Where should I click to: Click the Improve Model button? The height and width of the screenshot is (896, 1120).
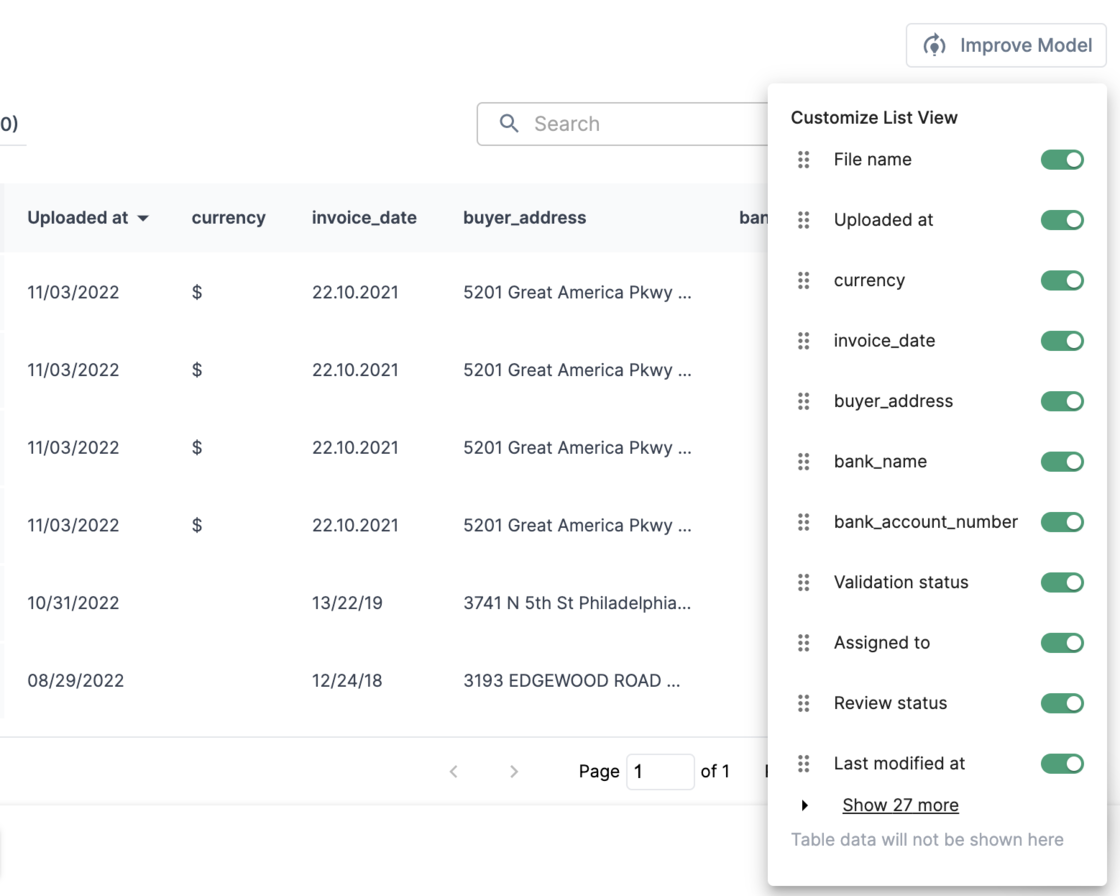click(1006, 45)
